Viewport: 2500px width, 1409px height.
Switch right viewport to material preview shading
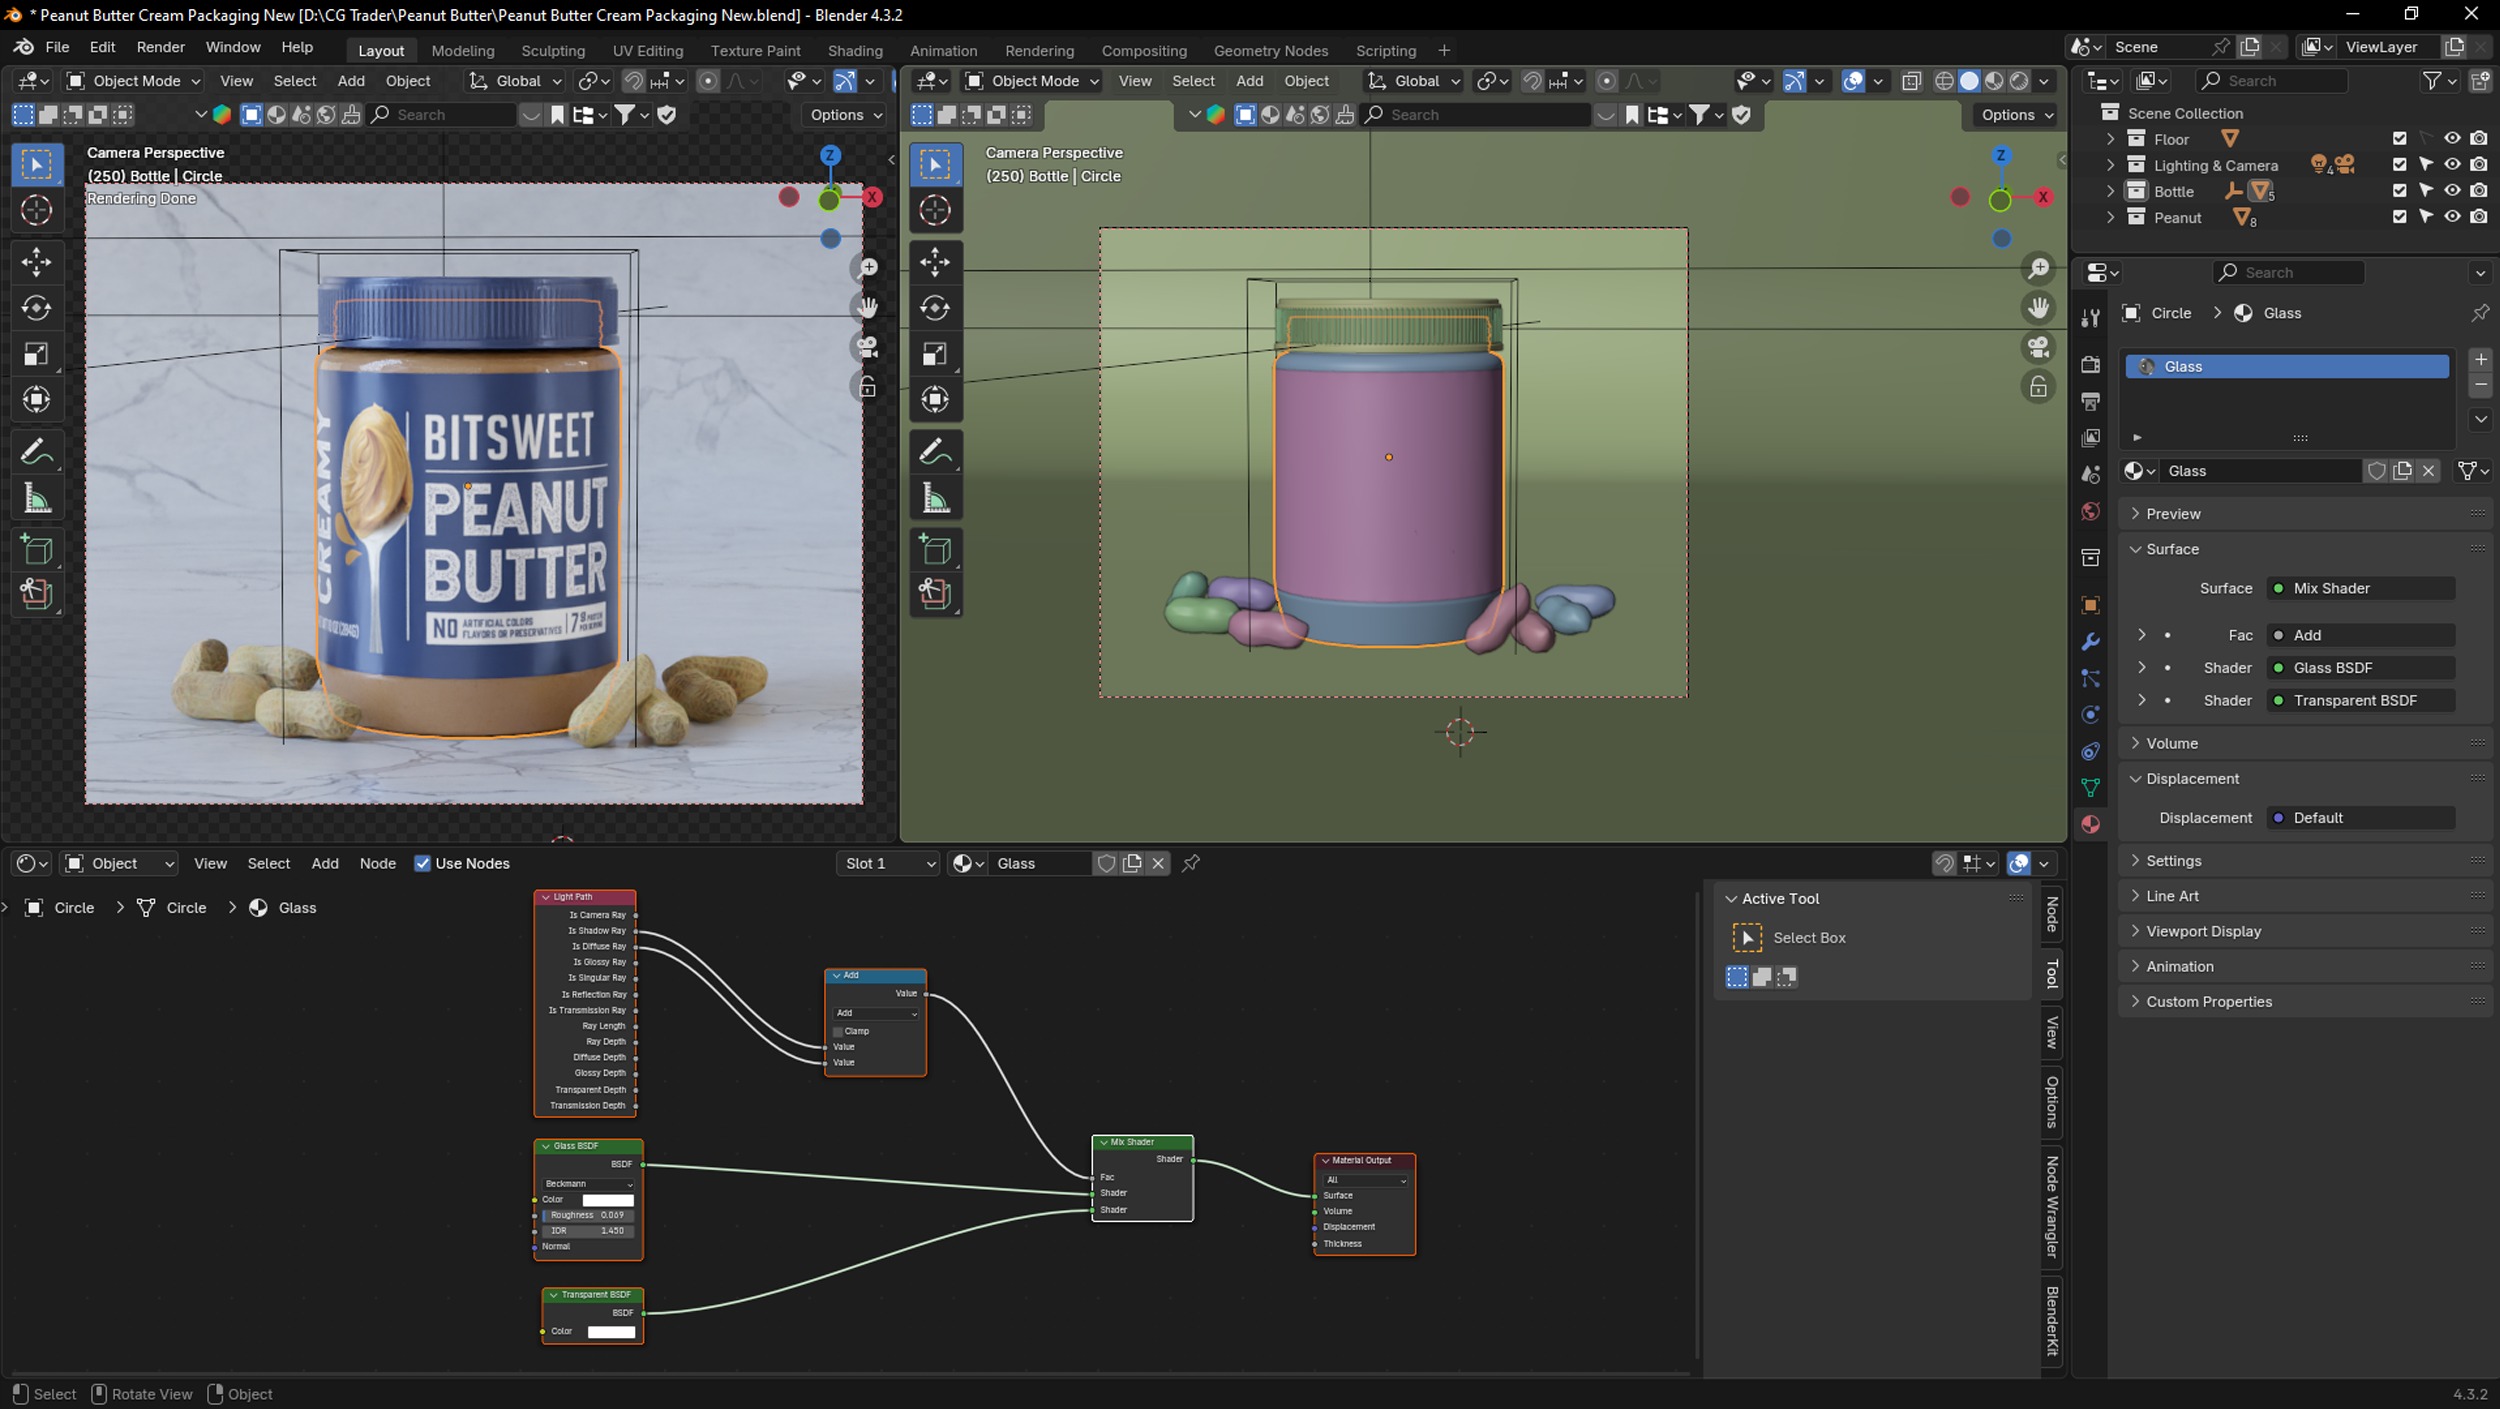tap(1994, 81)
